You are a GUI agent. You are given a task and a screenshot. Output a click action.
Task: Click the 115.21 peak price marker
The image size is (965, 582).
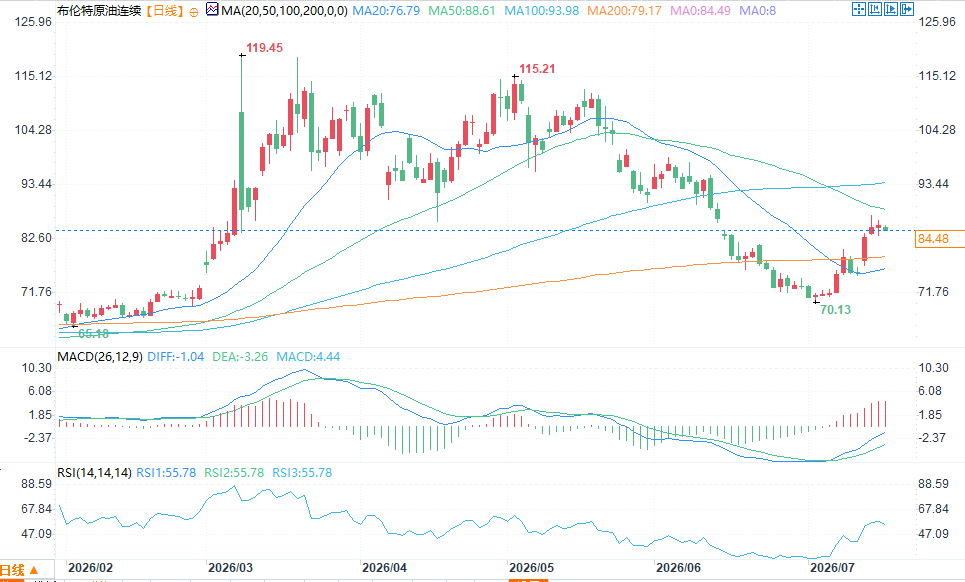pos(537,69)
